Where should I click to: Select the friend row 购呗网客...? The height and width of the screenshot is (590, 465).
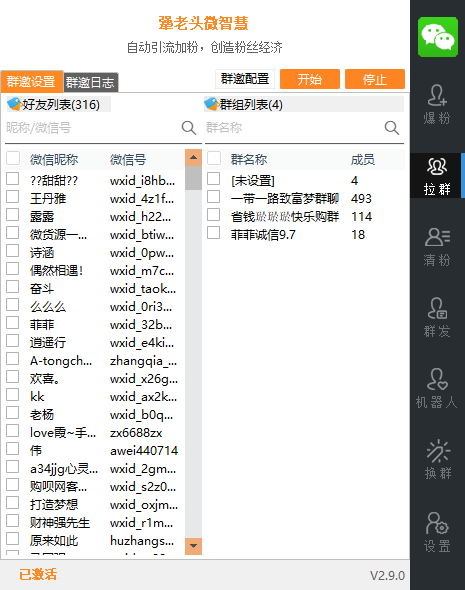click(95, 487)
